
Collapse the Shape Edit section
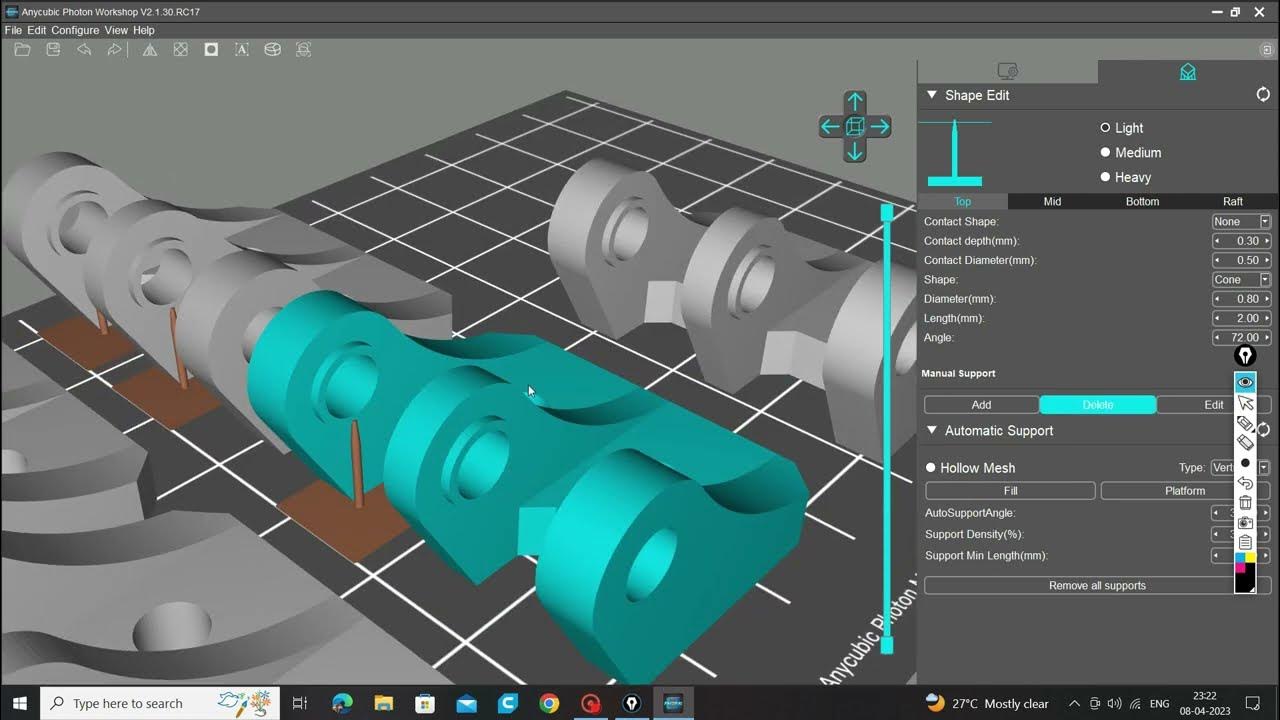click(x=932, y=95)
